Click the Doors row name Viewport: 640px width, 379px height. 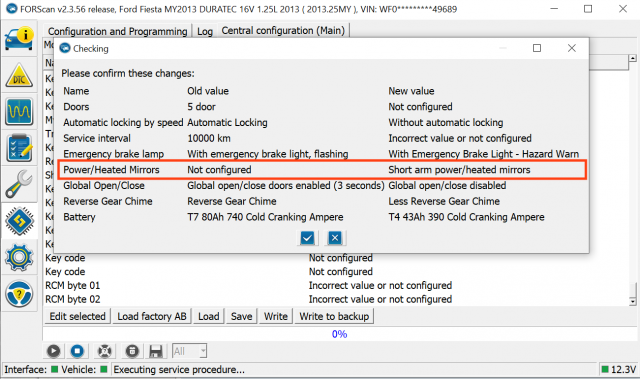pyautogui.click(x=76, y=107)
